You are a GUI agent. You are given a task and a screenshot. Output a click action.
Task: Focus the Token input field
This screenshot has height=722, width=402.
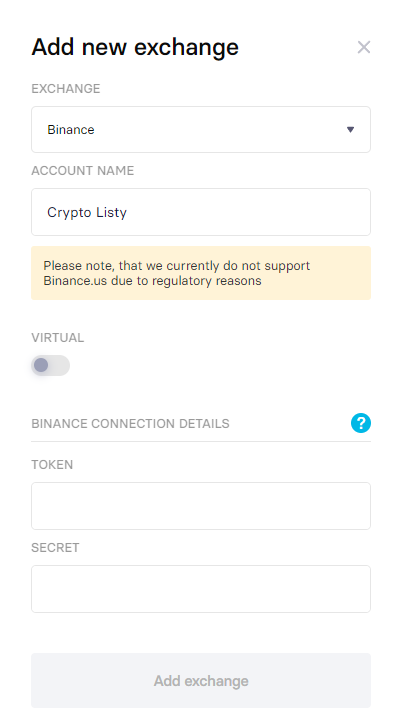point(201,506)
